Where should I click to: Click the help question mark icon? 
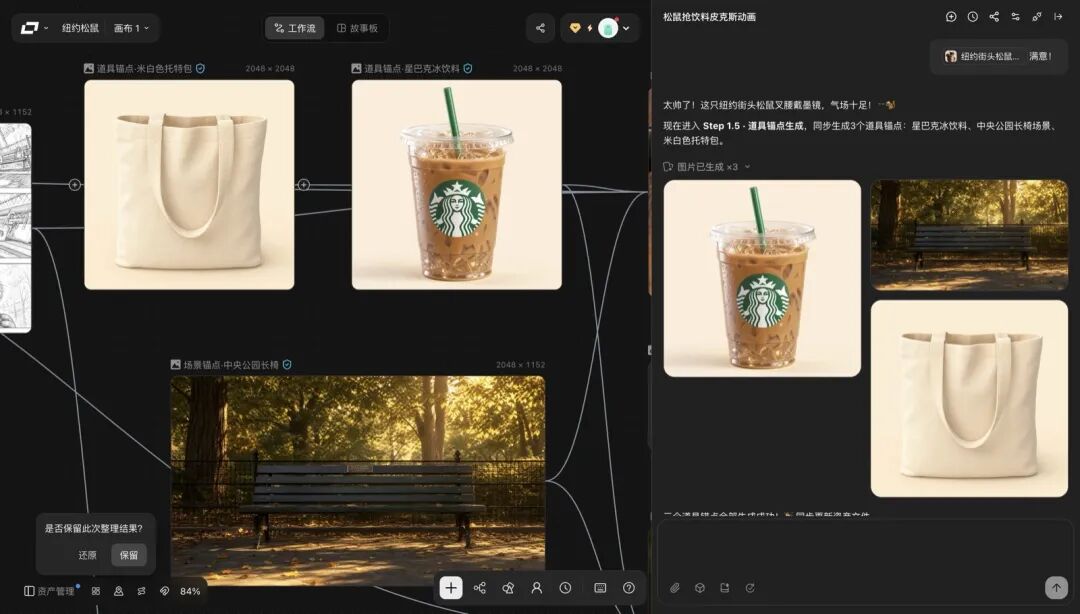(x=629, y=588)
